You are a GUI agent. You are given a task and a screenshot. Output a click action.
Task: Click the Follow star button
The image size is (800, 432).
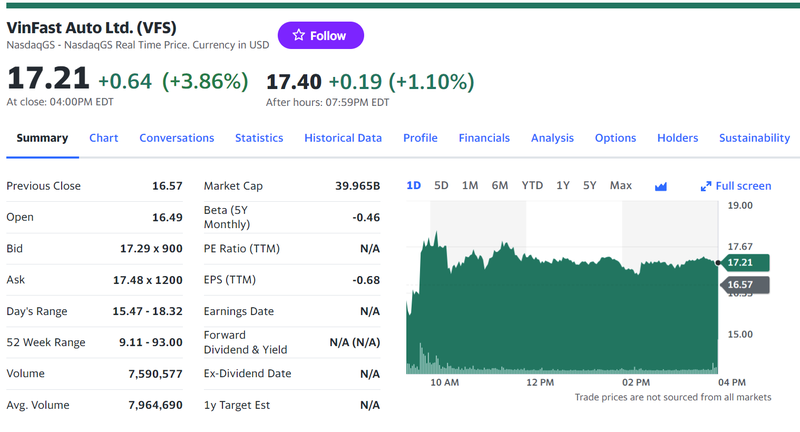click(320, 35)
